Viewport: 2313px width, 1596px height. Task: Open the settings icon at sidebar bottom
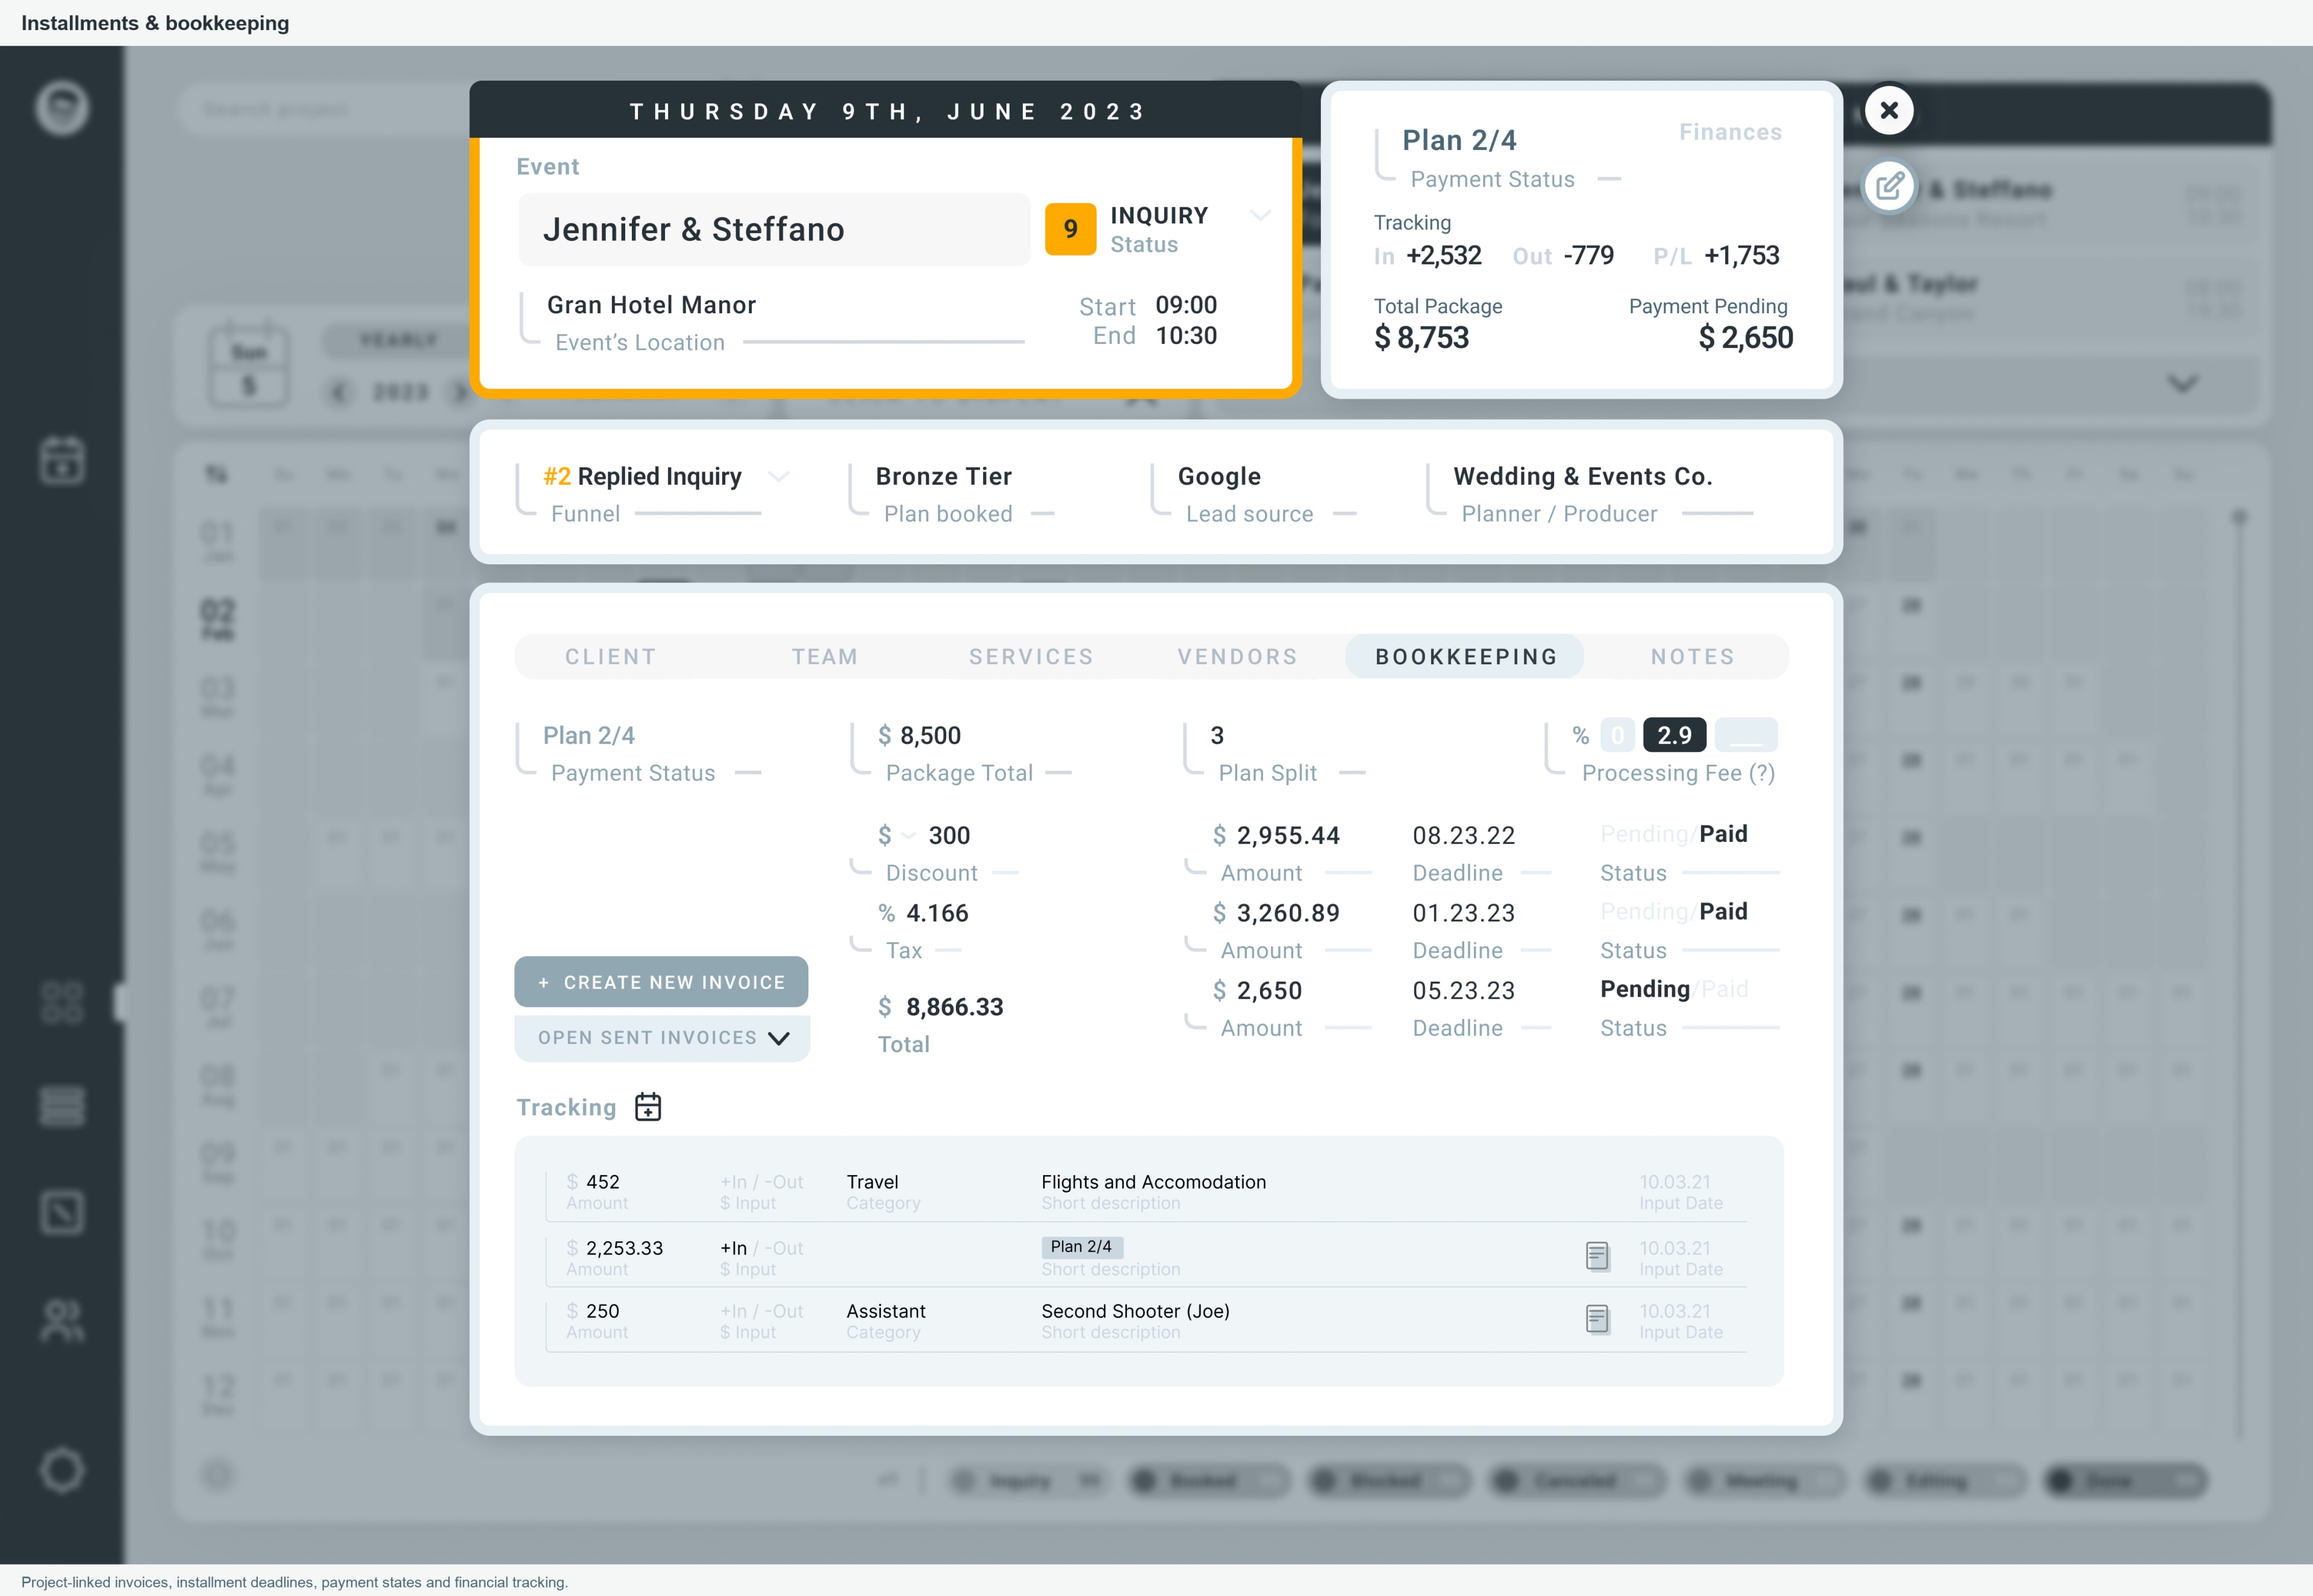[x=62, y=1470]
